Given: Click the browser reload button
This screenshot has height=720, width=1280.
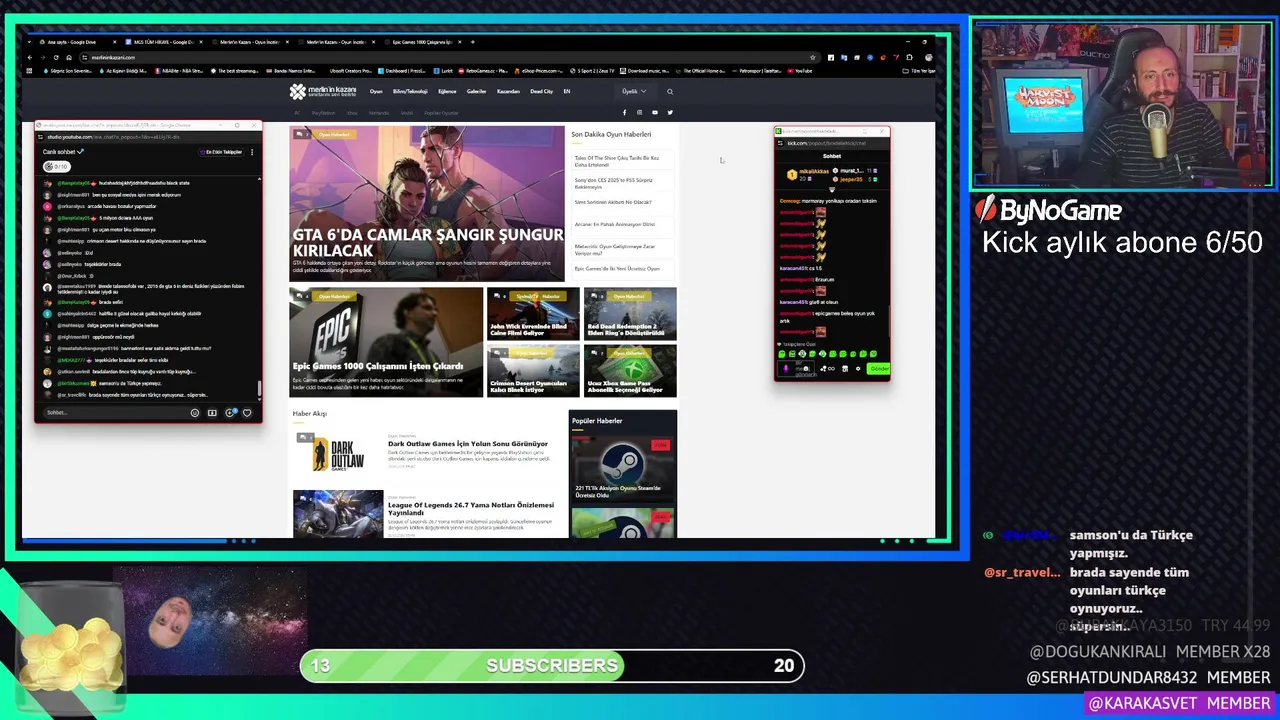Looking at the screenshot, I should coord(56,57).
